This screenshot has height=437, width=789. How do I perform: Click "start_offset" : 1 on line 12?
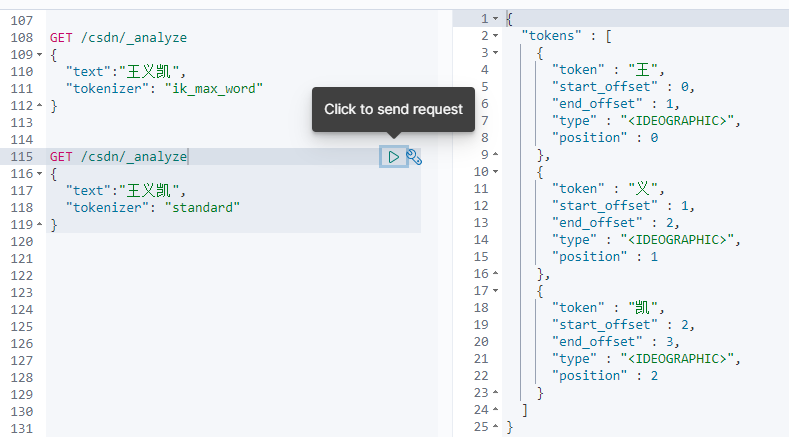(x=620, y=205)
